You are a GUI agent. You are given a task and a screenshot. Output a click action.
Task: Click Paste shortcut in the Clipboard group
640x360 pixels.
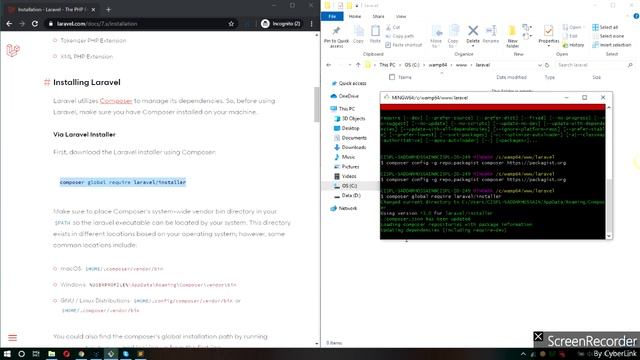[x=404, y=45]
